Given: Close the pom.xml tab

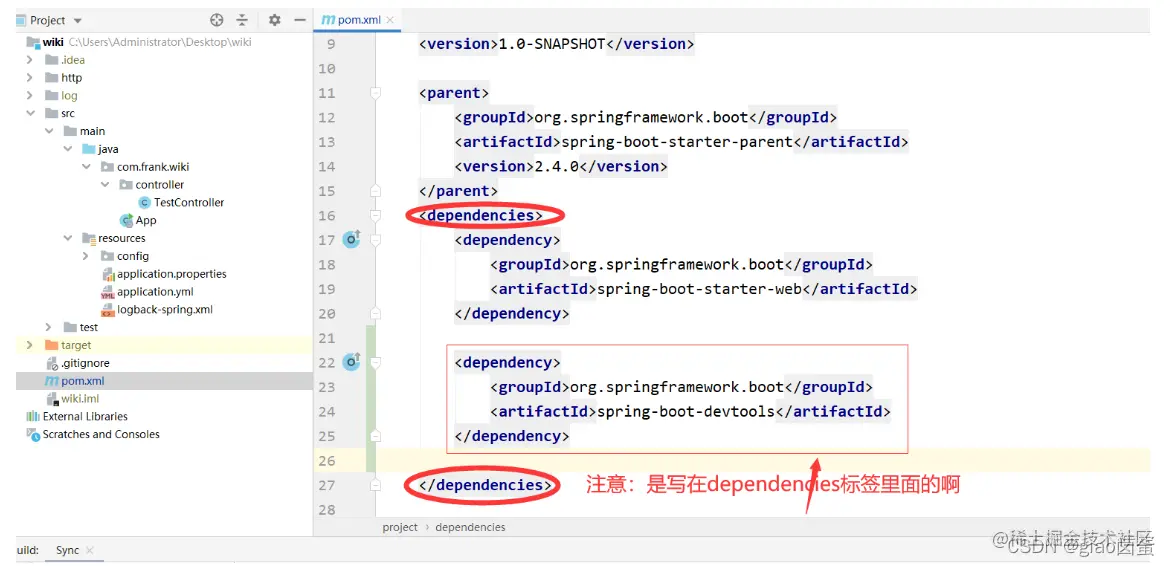Looking at the screenshot, I should 392,20.
